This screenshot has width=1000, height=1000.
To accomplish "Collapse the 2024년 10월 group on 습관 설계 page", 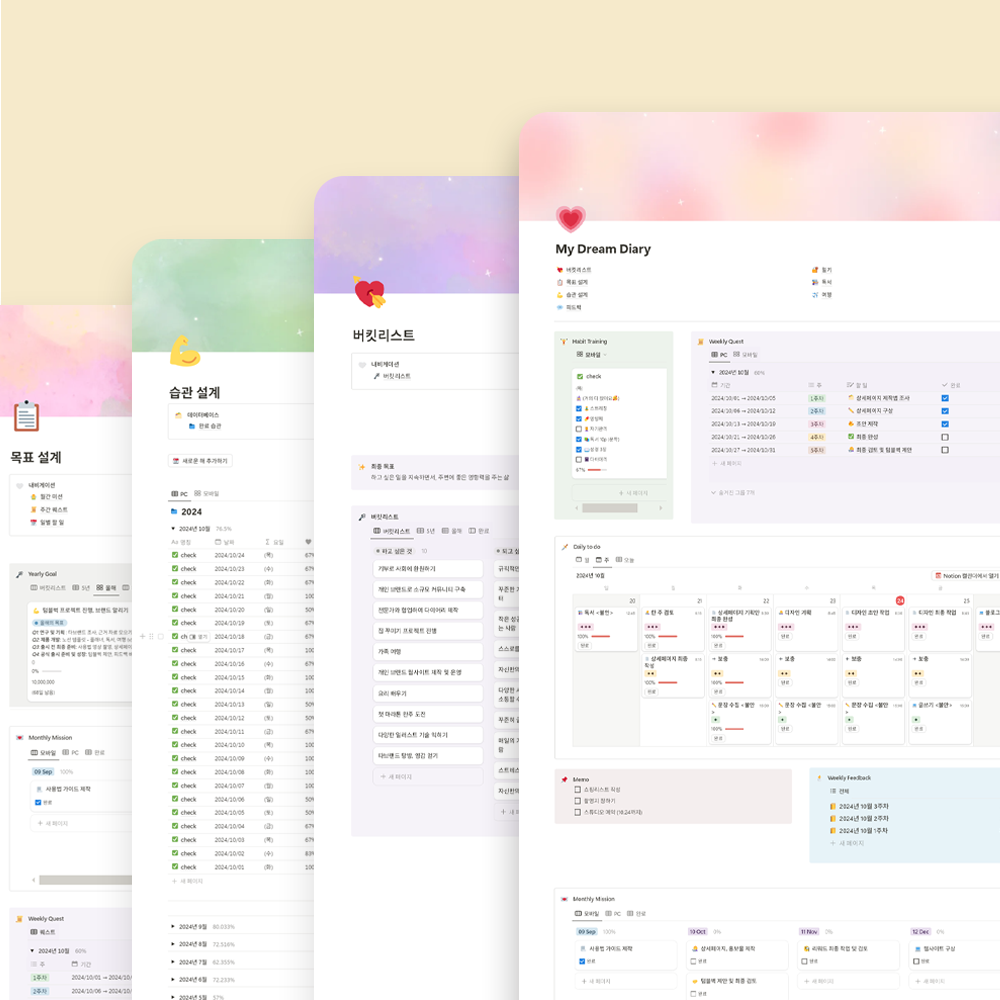I will coord(173,529).
